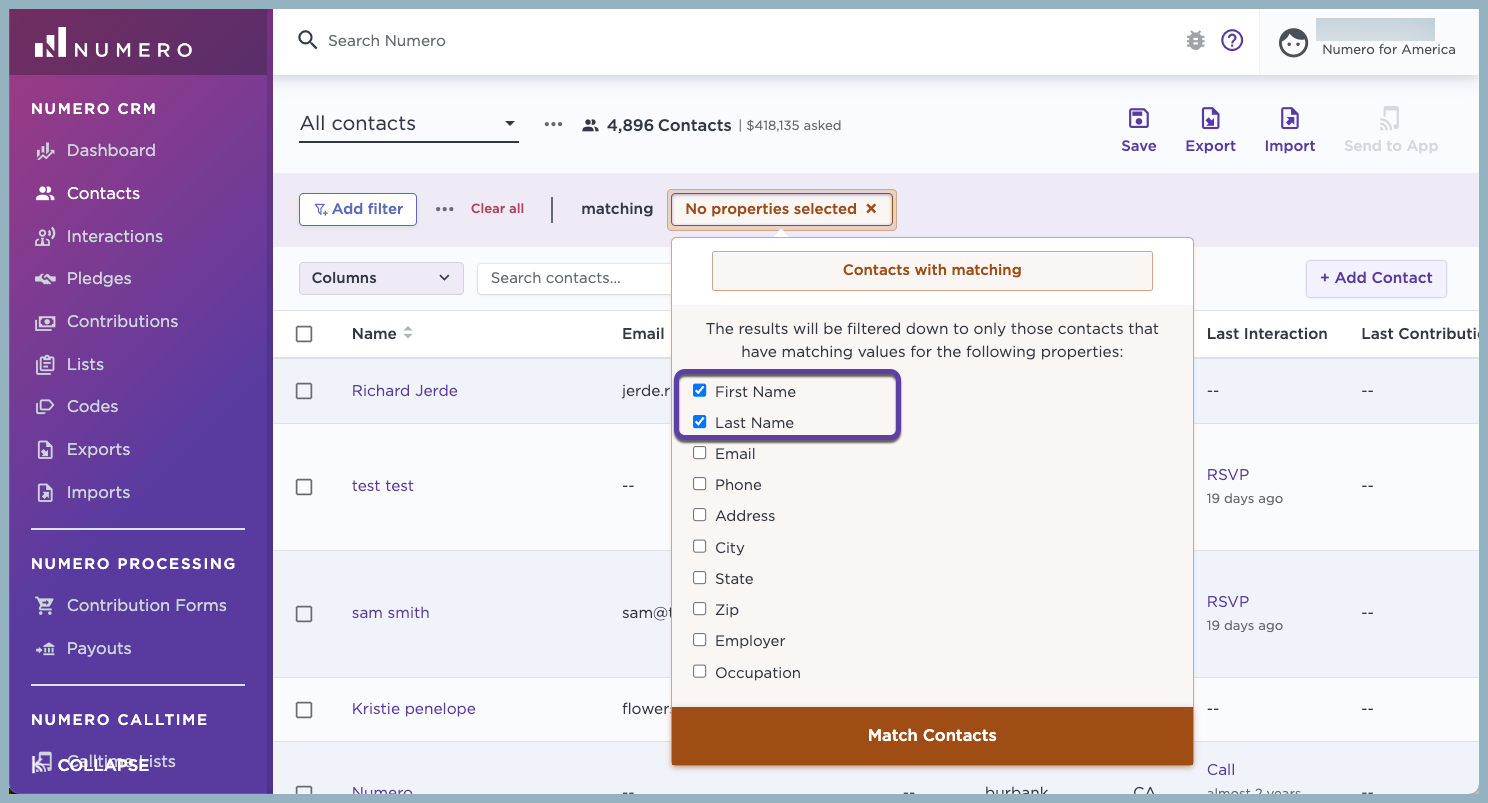Click the Search contacts input field
Image resolution: width=1488 pixels, height=803 pixels.
(x=575, y=278)
